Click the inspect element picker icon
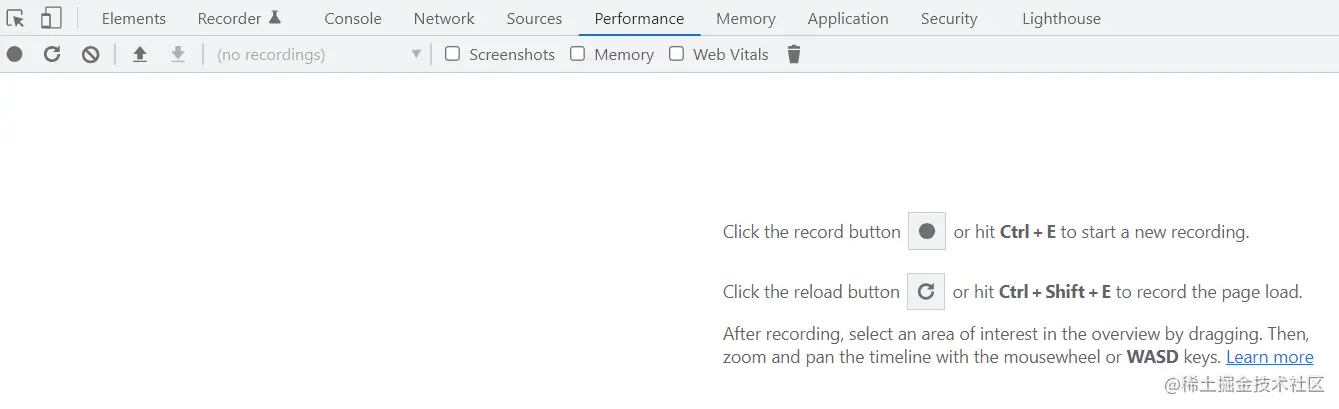The image size is (1339, 409). tap(15, 18)
